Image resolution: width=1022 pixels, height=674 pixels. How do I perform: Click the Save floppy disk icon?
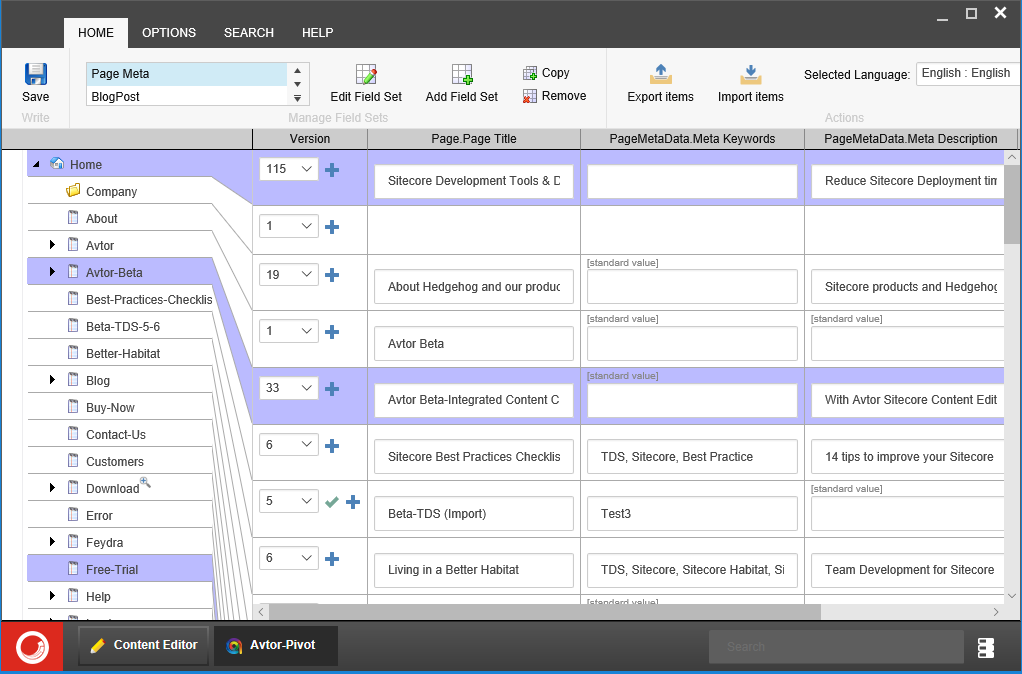tap(35, 74)
